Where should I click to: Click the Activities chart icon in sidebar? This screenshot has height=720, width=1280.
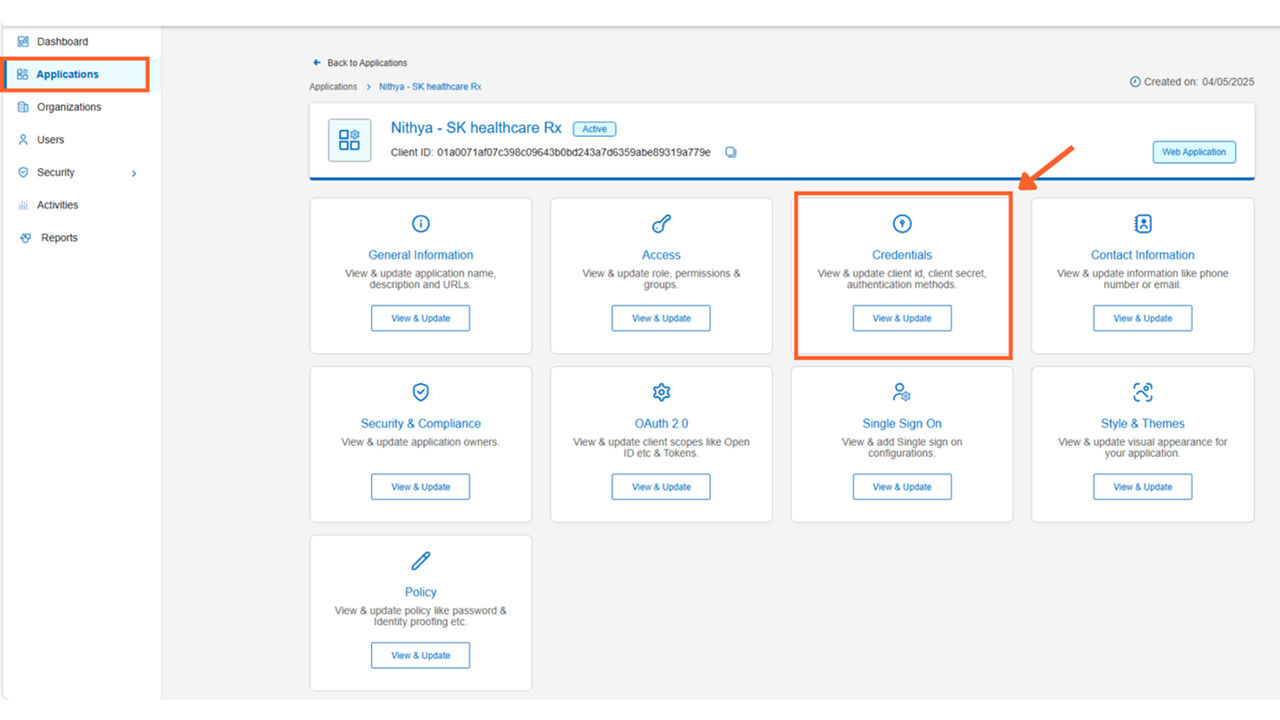[23, 205]
